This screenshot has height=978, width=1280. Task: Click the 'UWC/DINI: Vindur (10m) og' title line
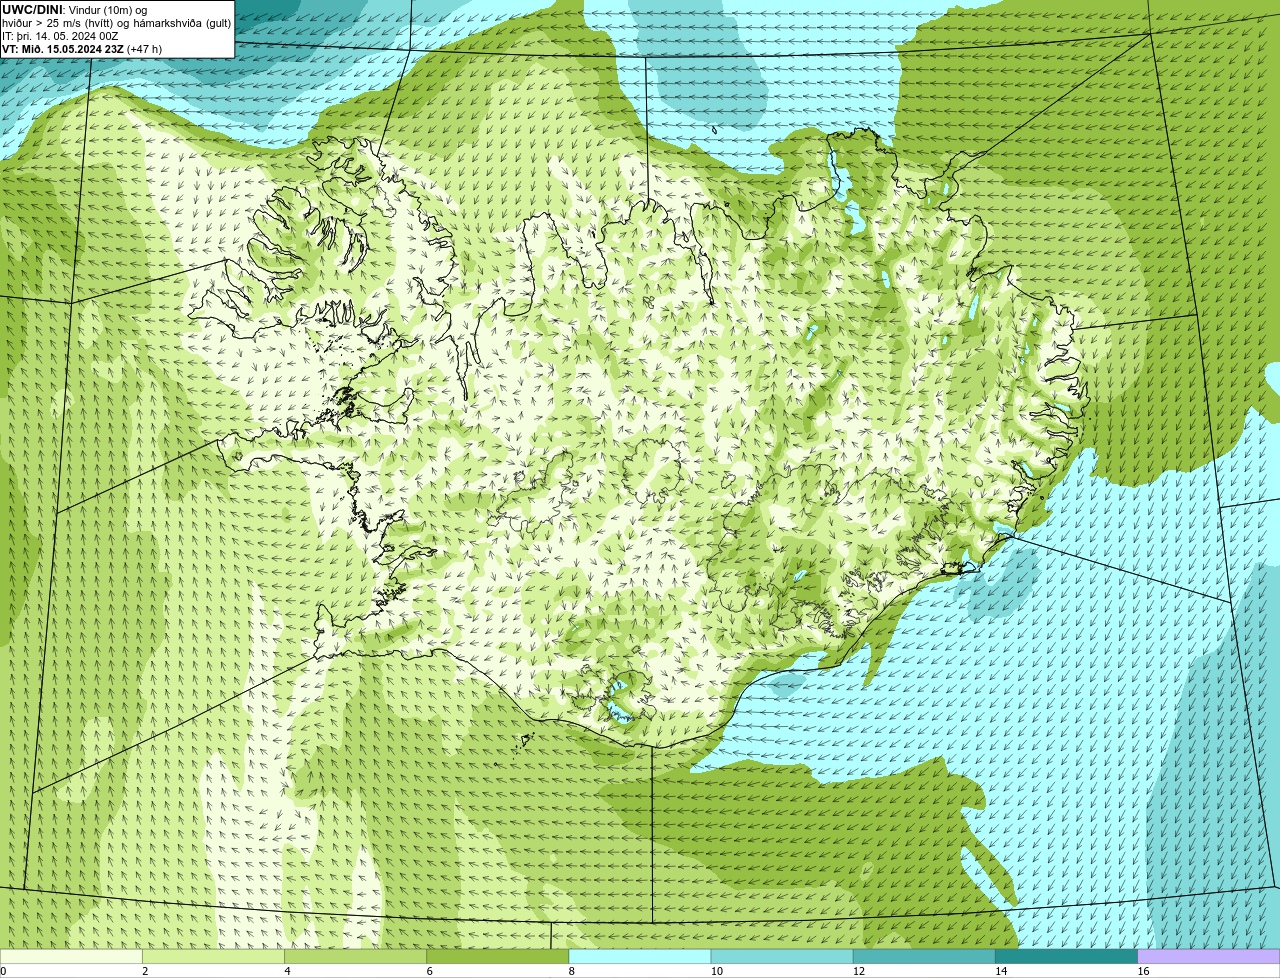tap(75, 10)
